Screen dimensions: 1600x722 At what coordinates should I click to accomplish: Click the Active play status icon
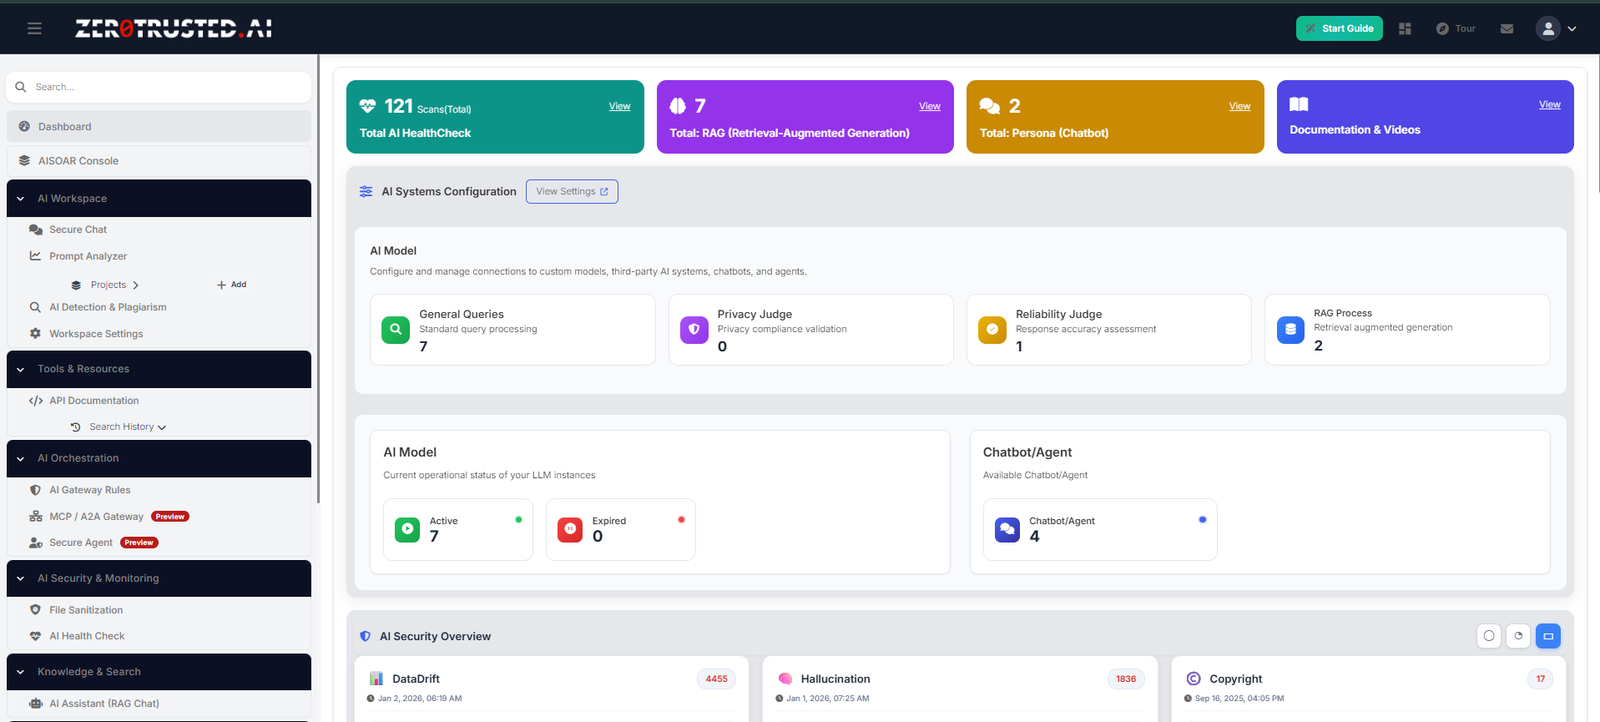coord(408,529)
